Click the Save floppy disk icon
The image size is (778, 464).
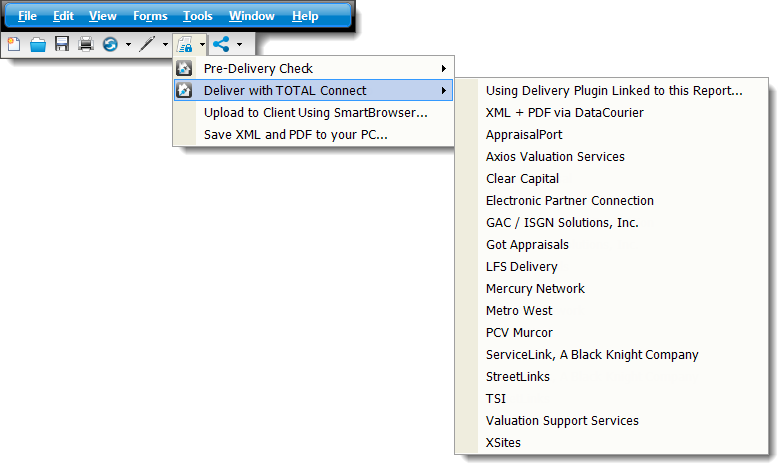tap(62, 44)
